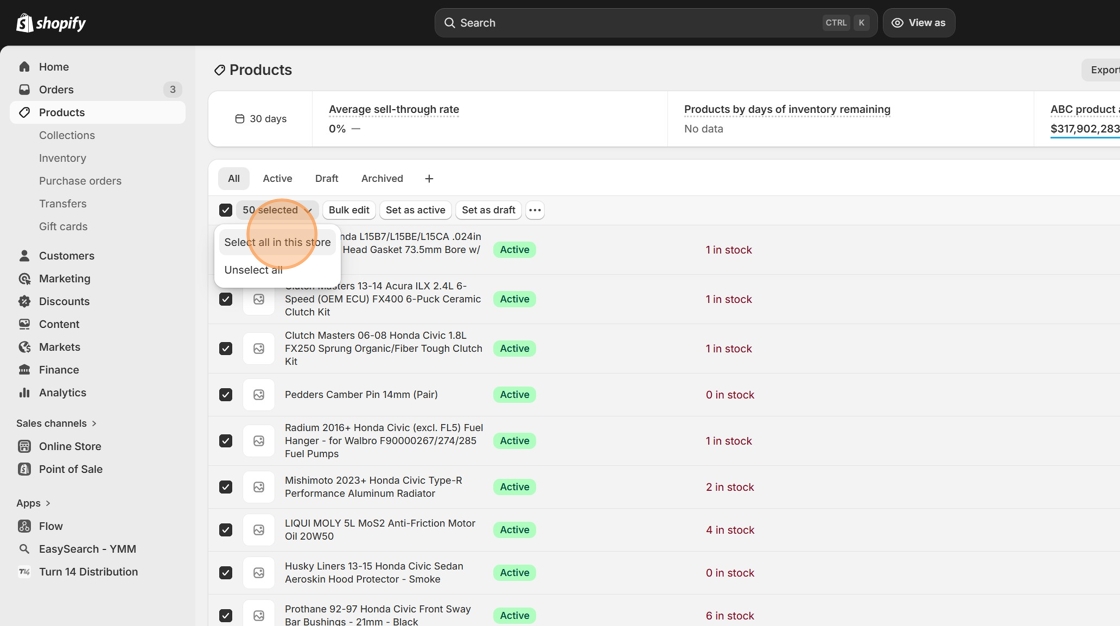This screenshot has height=626, width=1120.
Task: Click the Orders inbox icon
Action: [x=24, y=89]
